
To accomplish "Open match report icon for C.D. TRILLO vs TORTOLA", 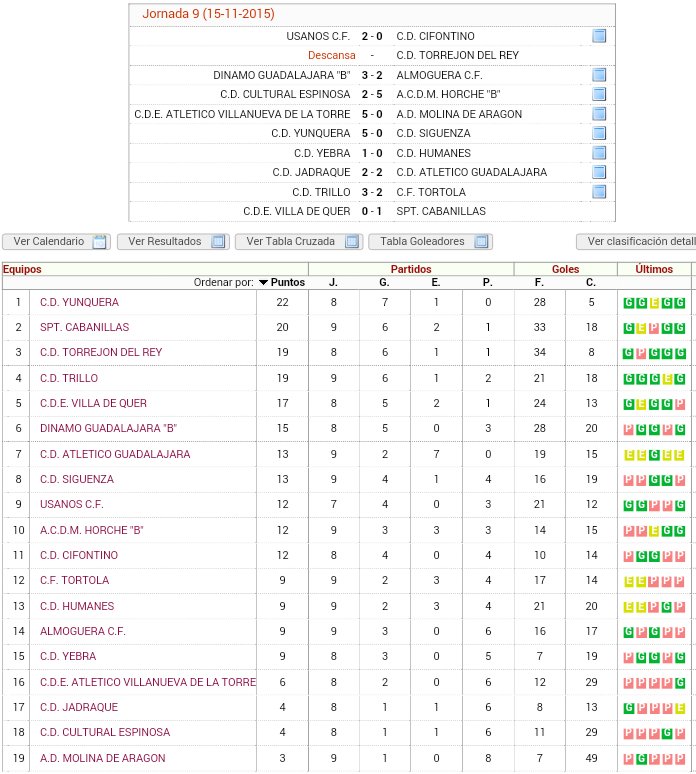I will click(599, 192).
